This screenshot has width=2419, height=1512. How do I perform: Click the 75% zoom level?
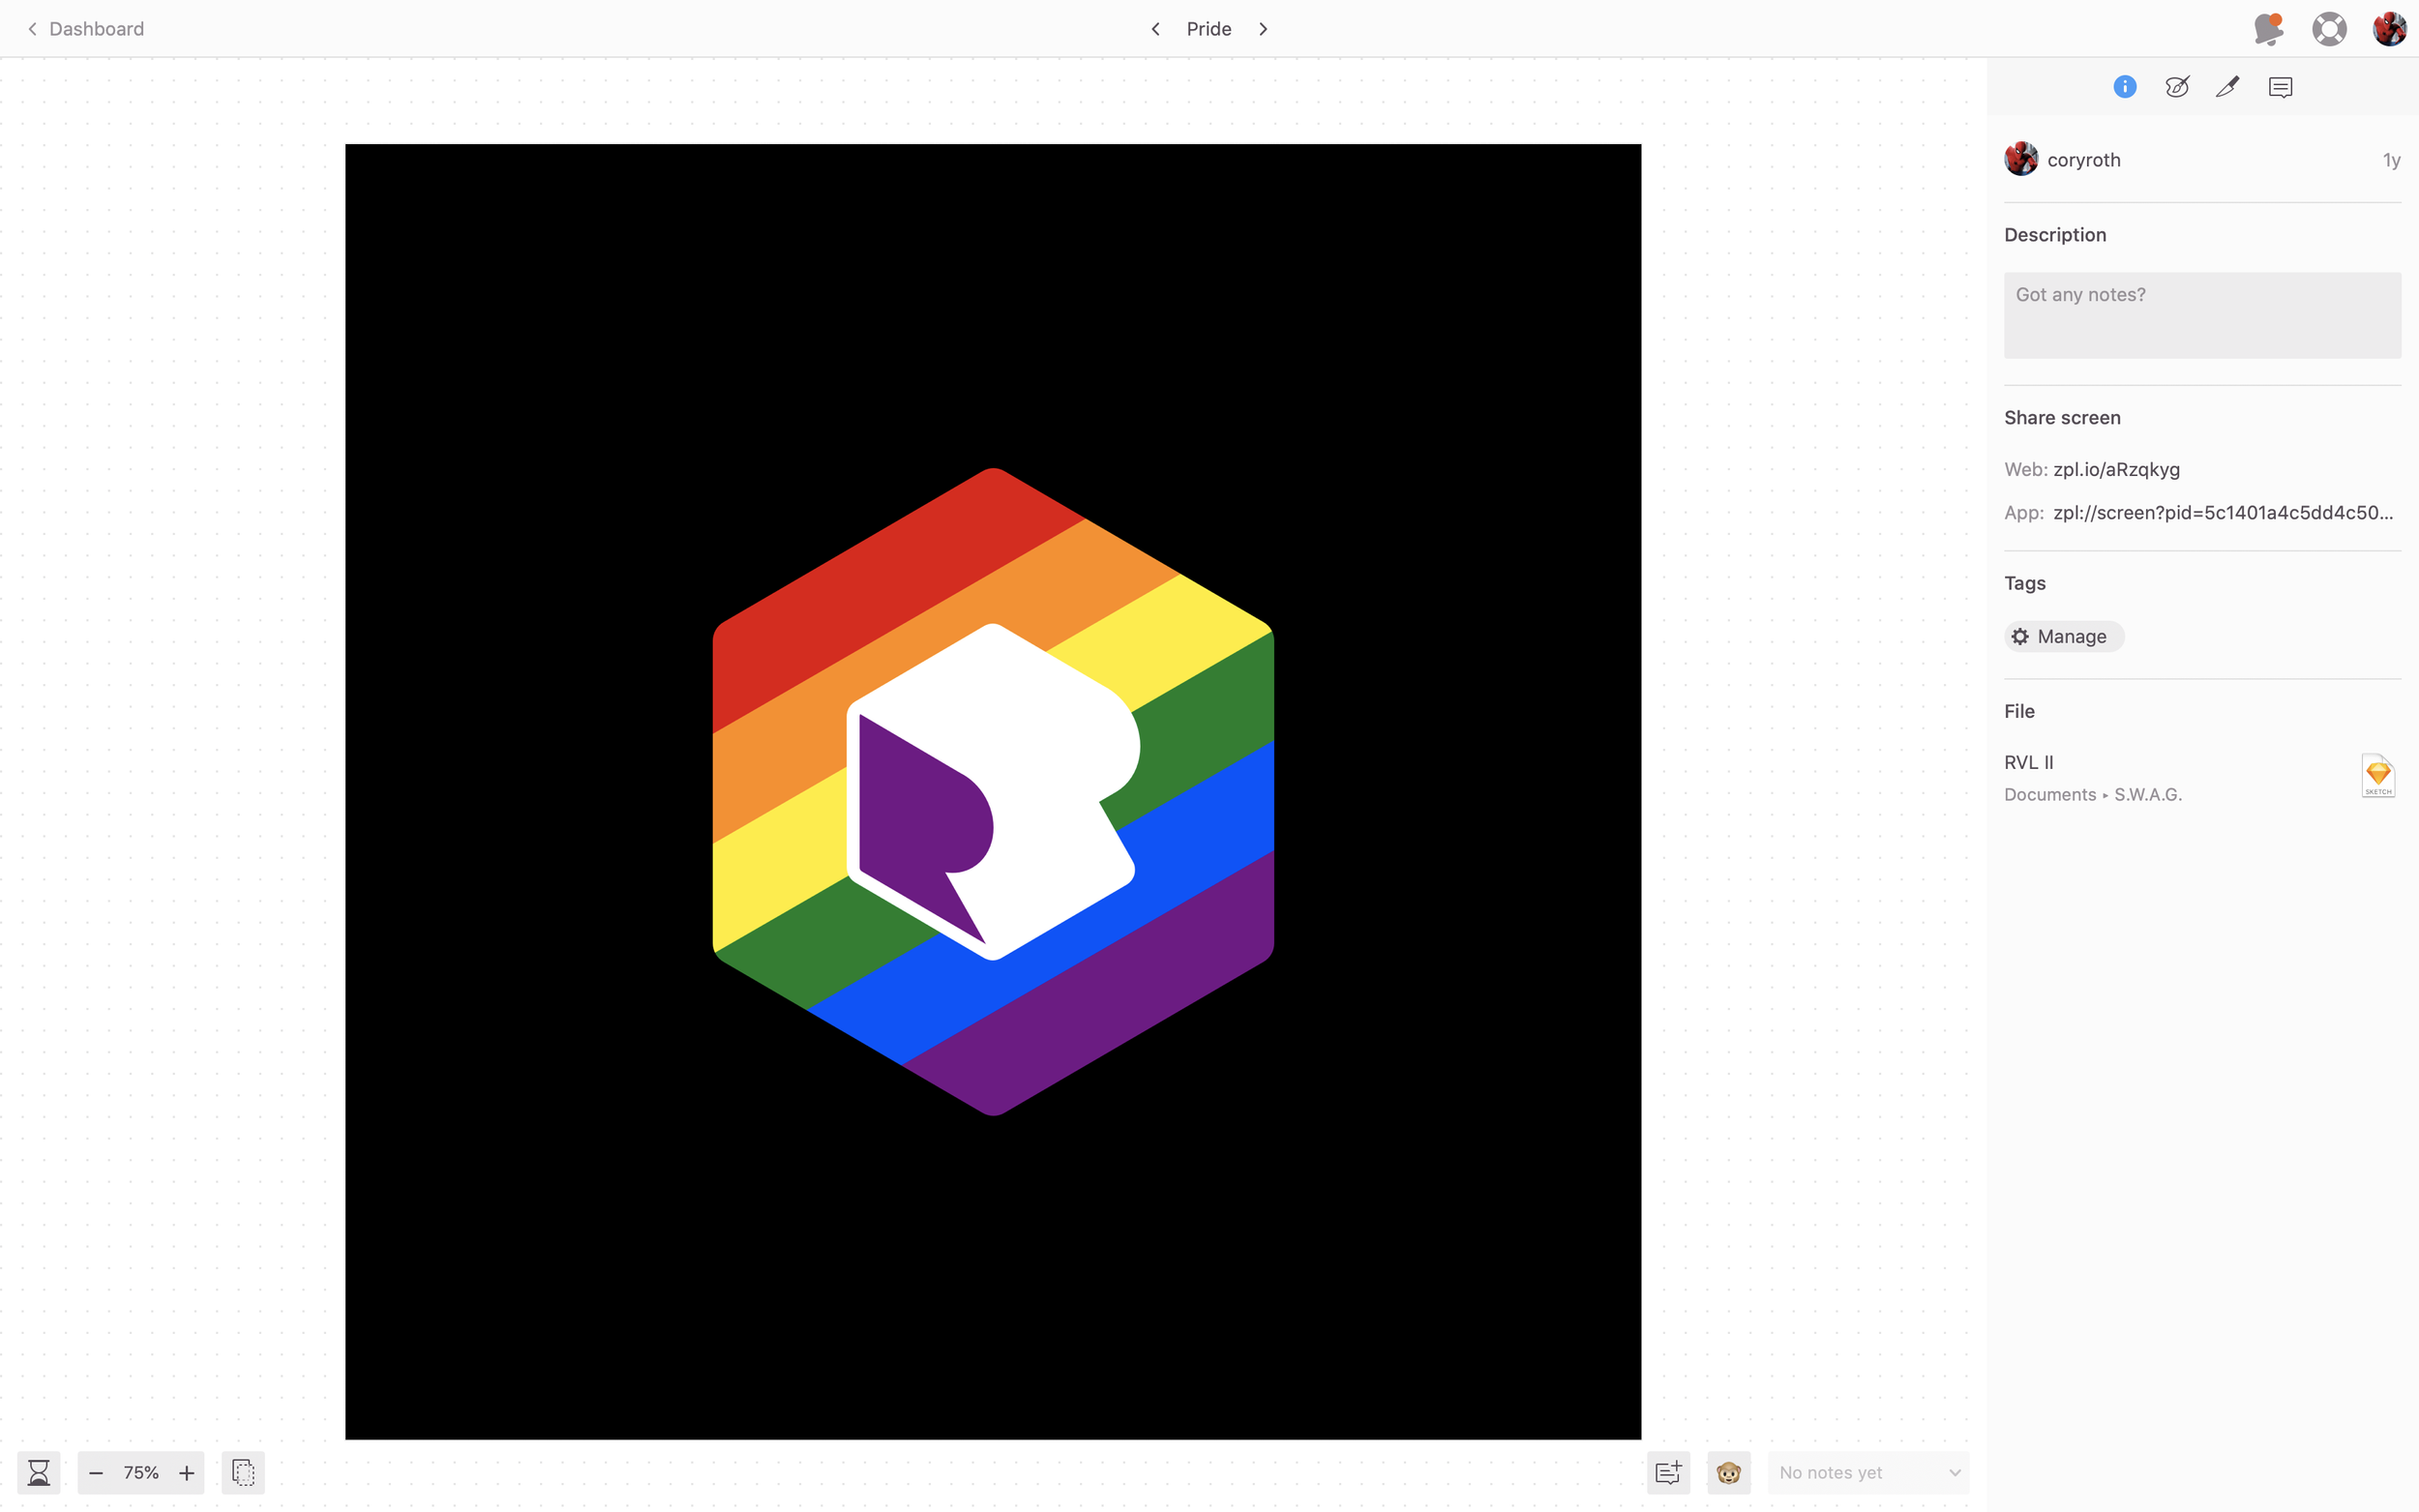click(x=141, y=1472)
